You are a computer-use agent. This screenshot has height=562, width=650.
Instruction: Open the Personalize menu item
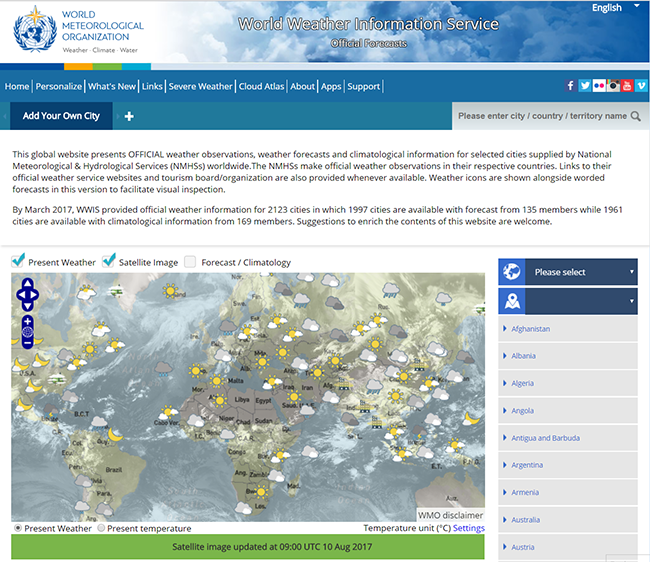(58, 86)
